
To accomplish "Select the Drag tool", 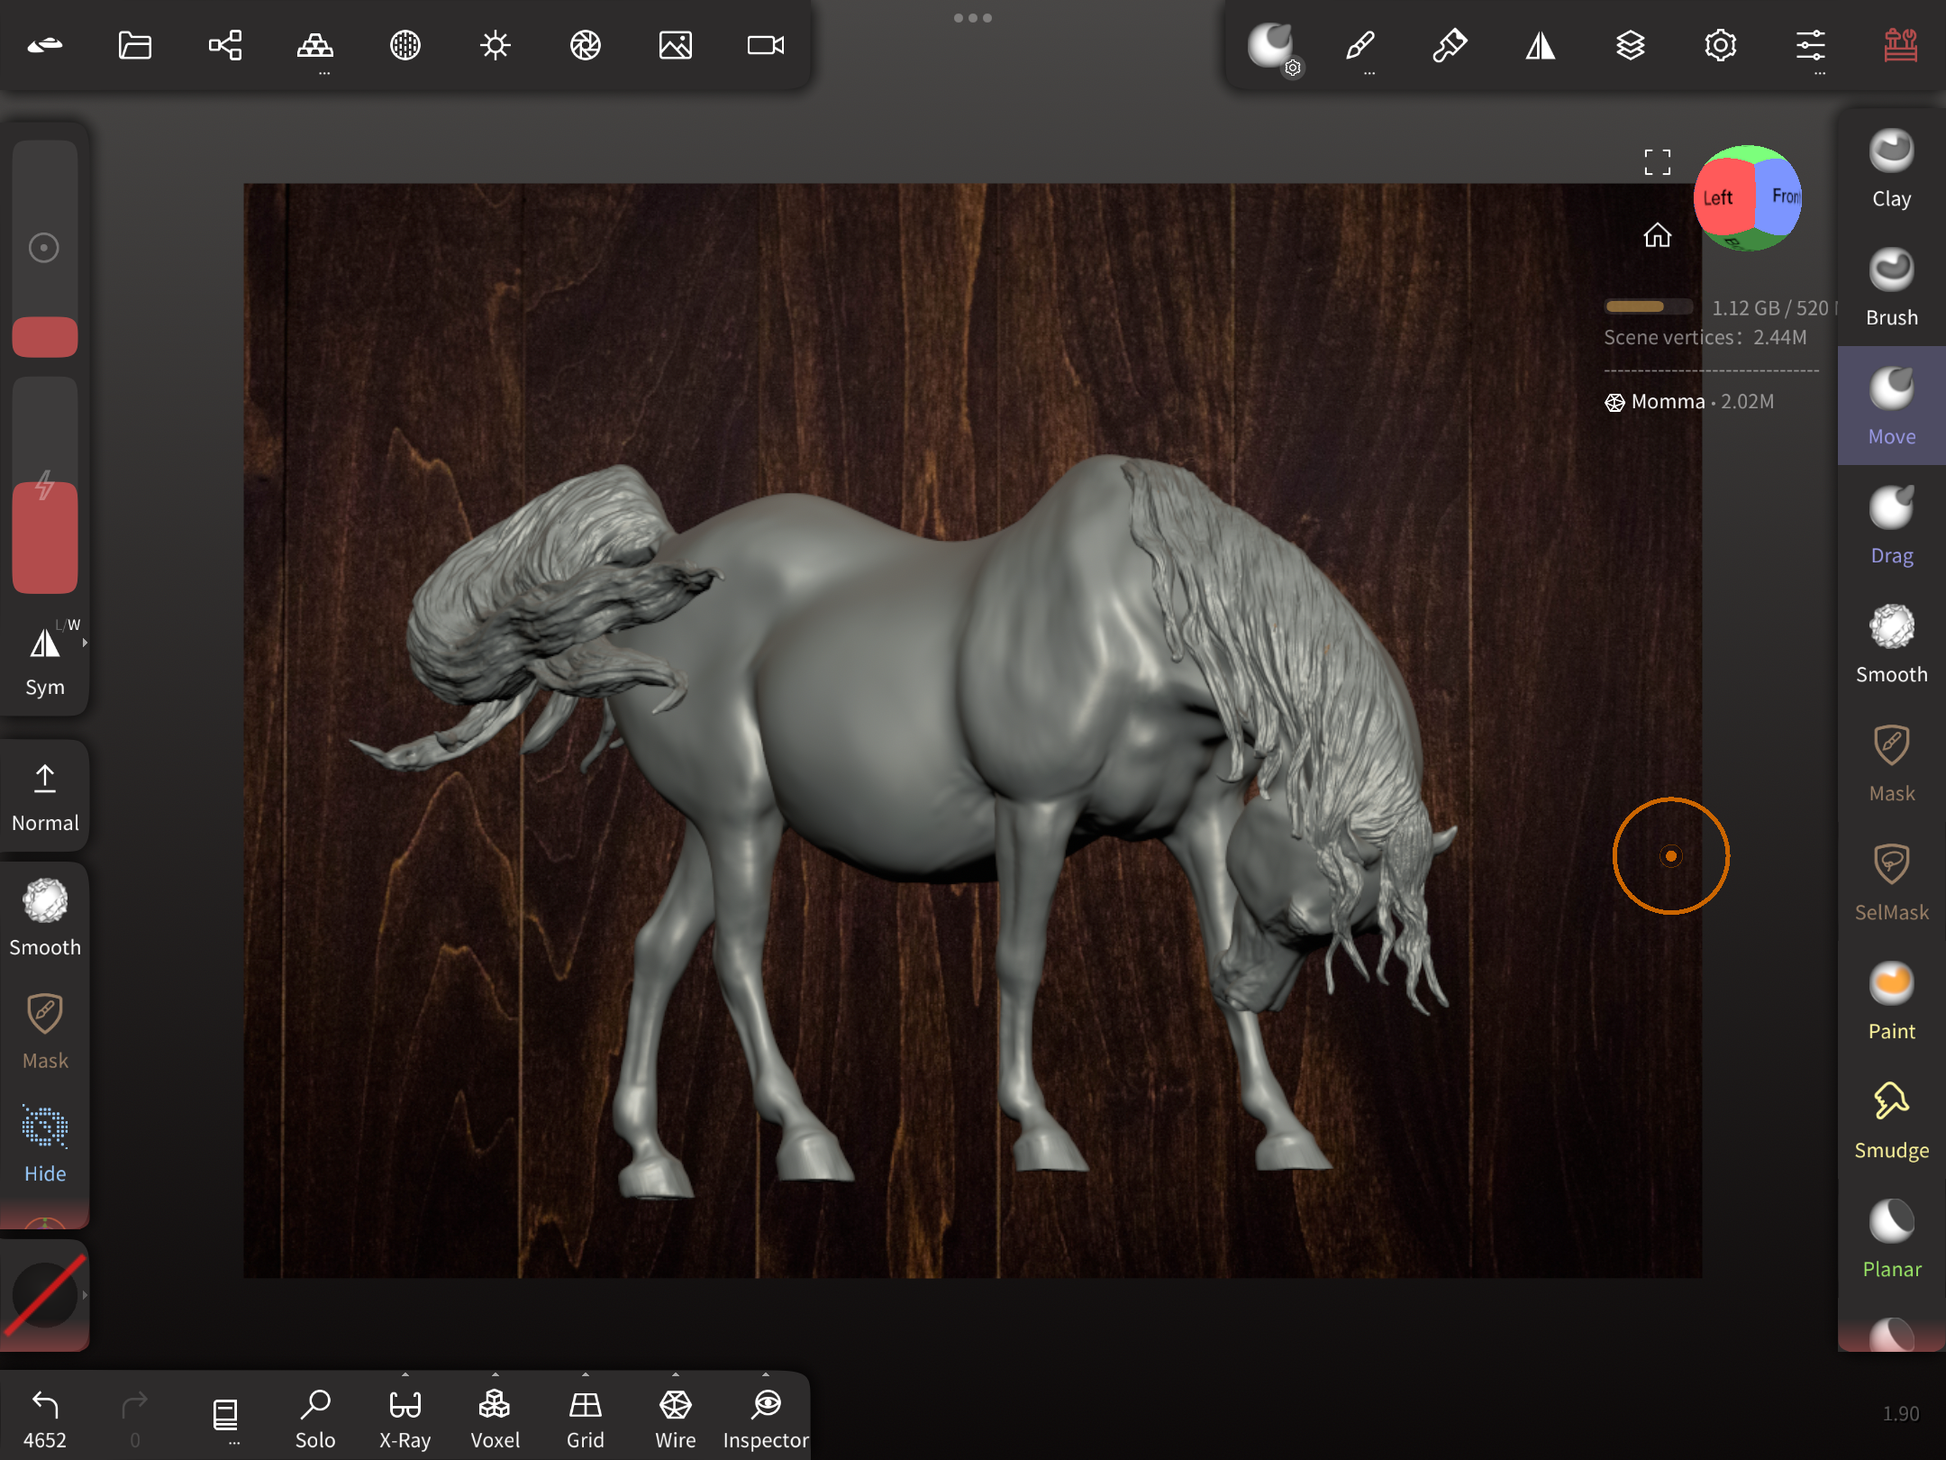I will point(1890,525).
